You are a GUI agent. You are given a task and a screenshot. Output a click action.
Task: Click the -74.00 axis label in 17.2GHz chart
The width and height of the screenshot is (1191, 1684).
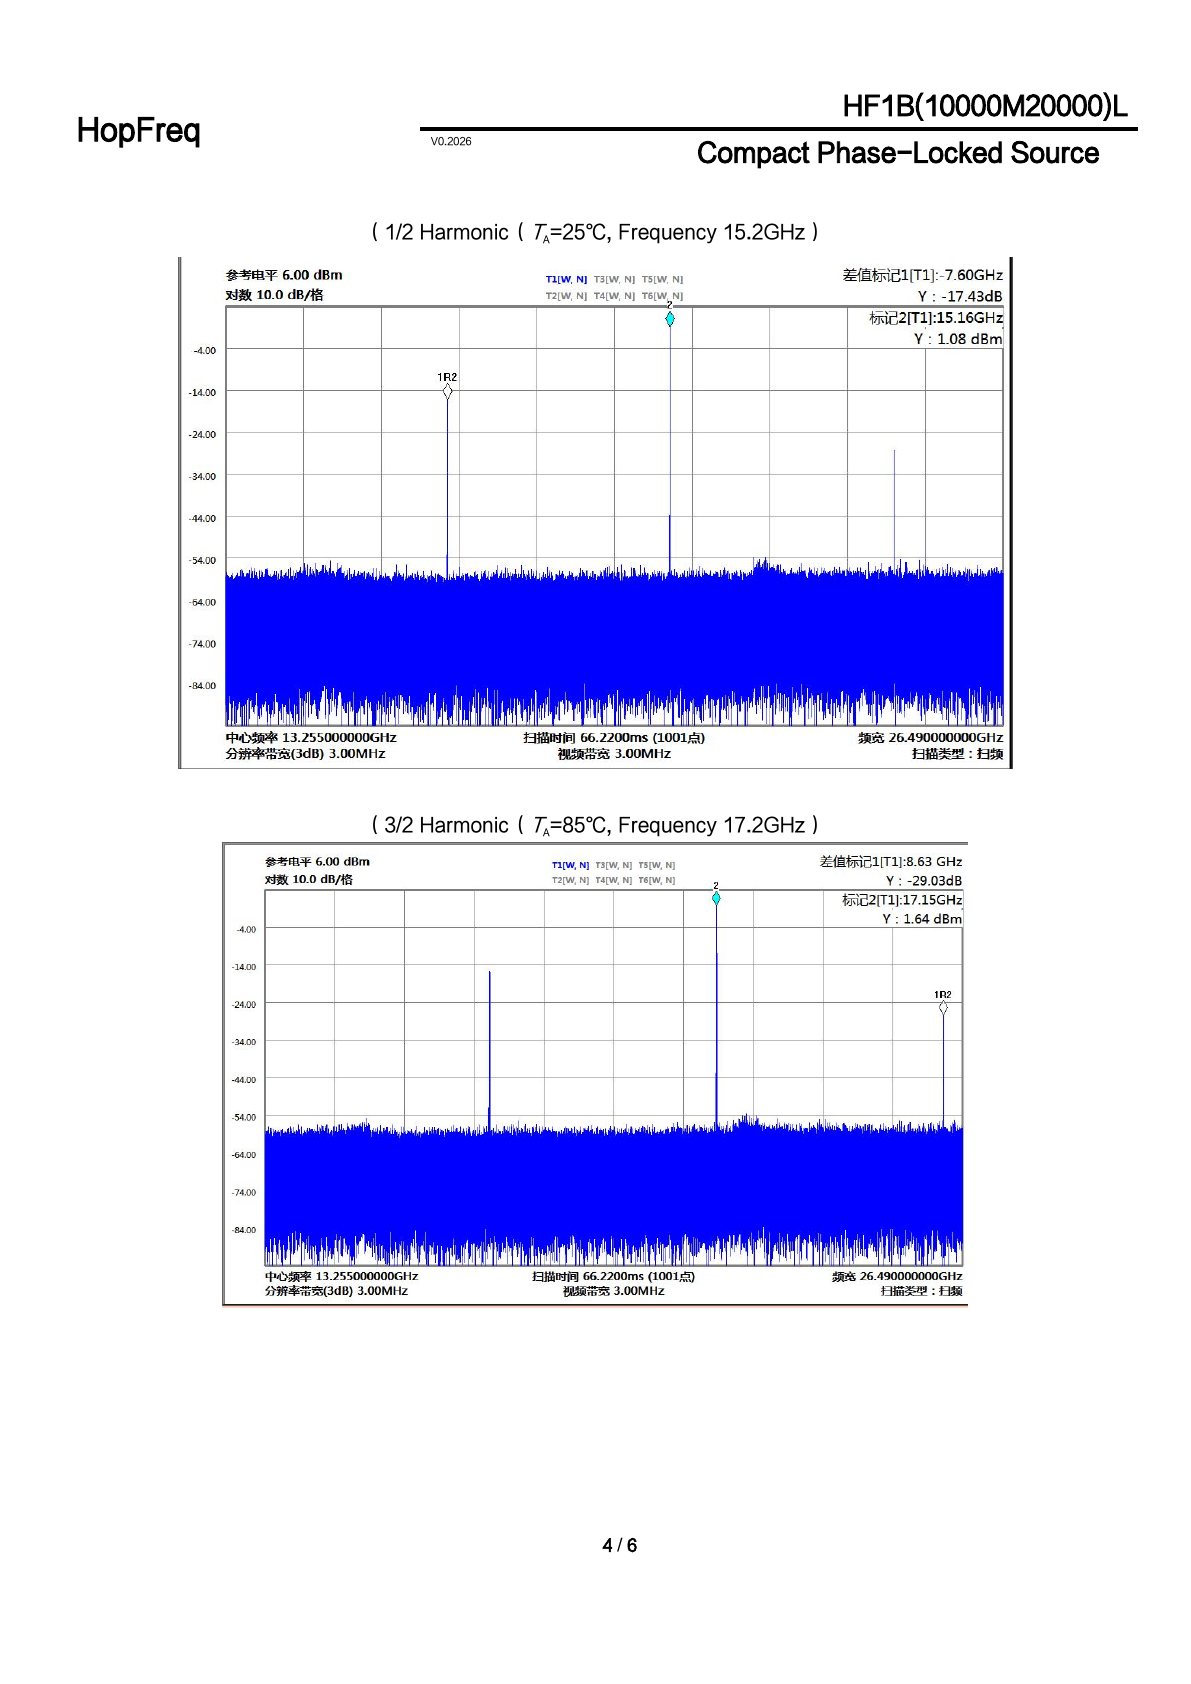244,1193
